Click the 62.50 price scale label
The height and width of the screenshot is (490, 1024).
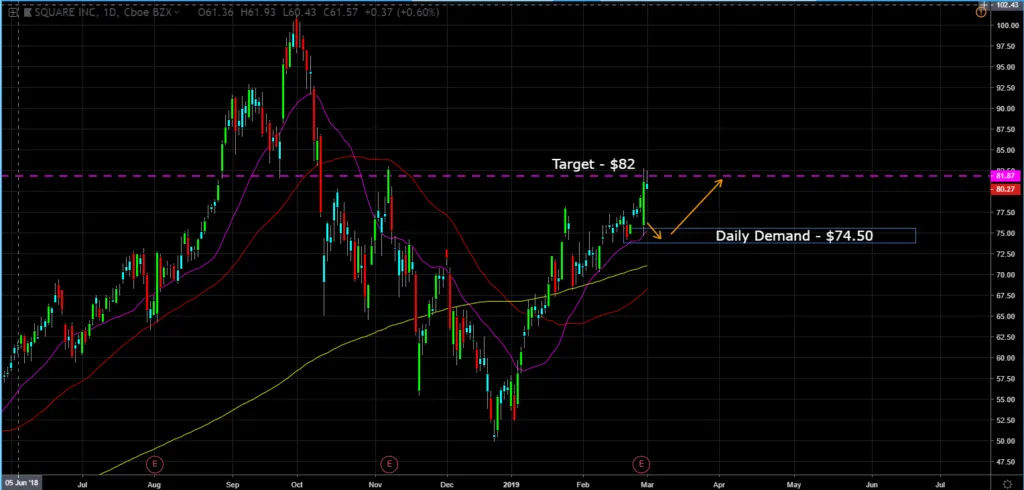pyautogui.click(x=1006, y=337)
